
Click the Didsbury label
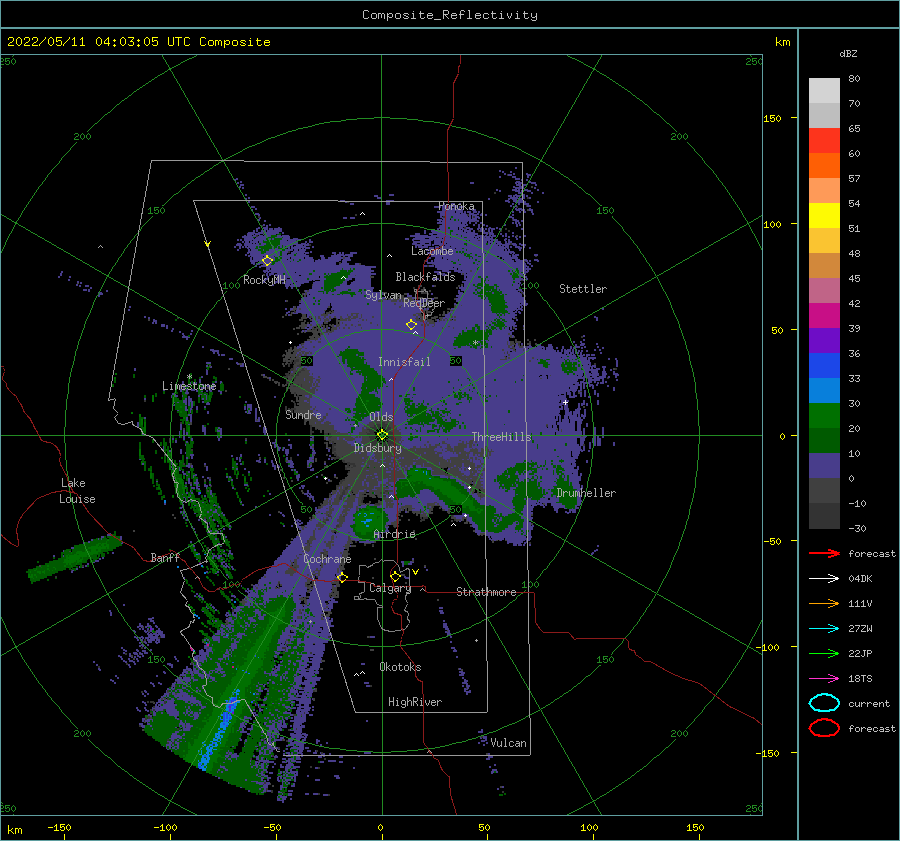[378, 448]
